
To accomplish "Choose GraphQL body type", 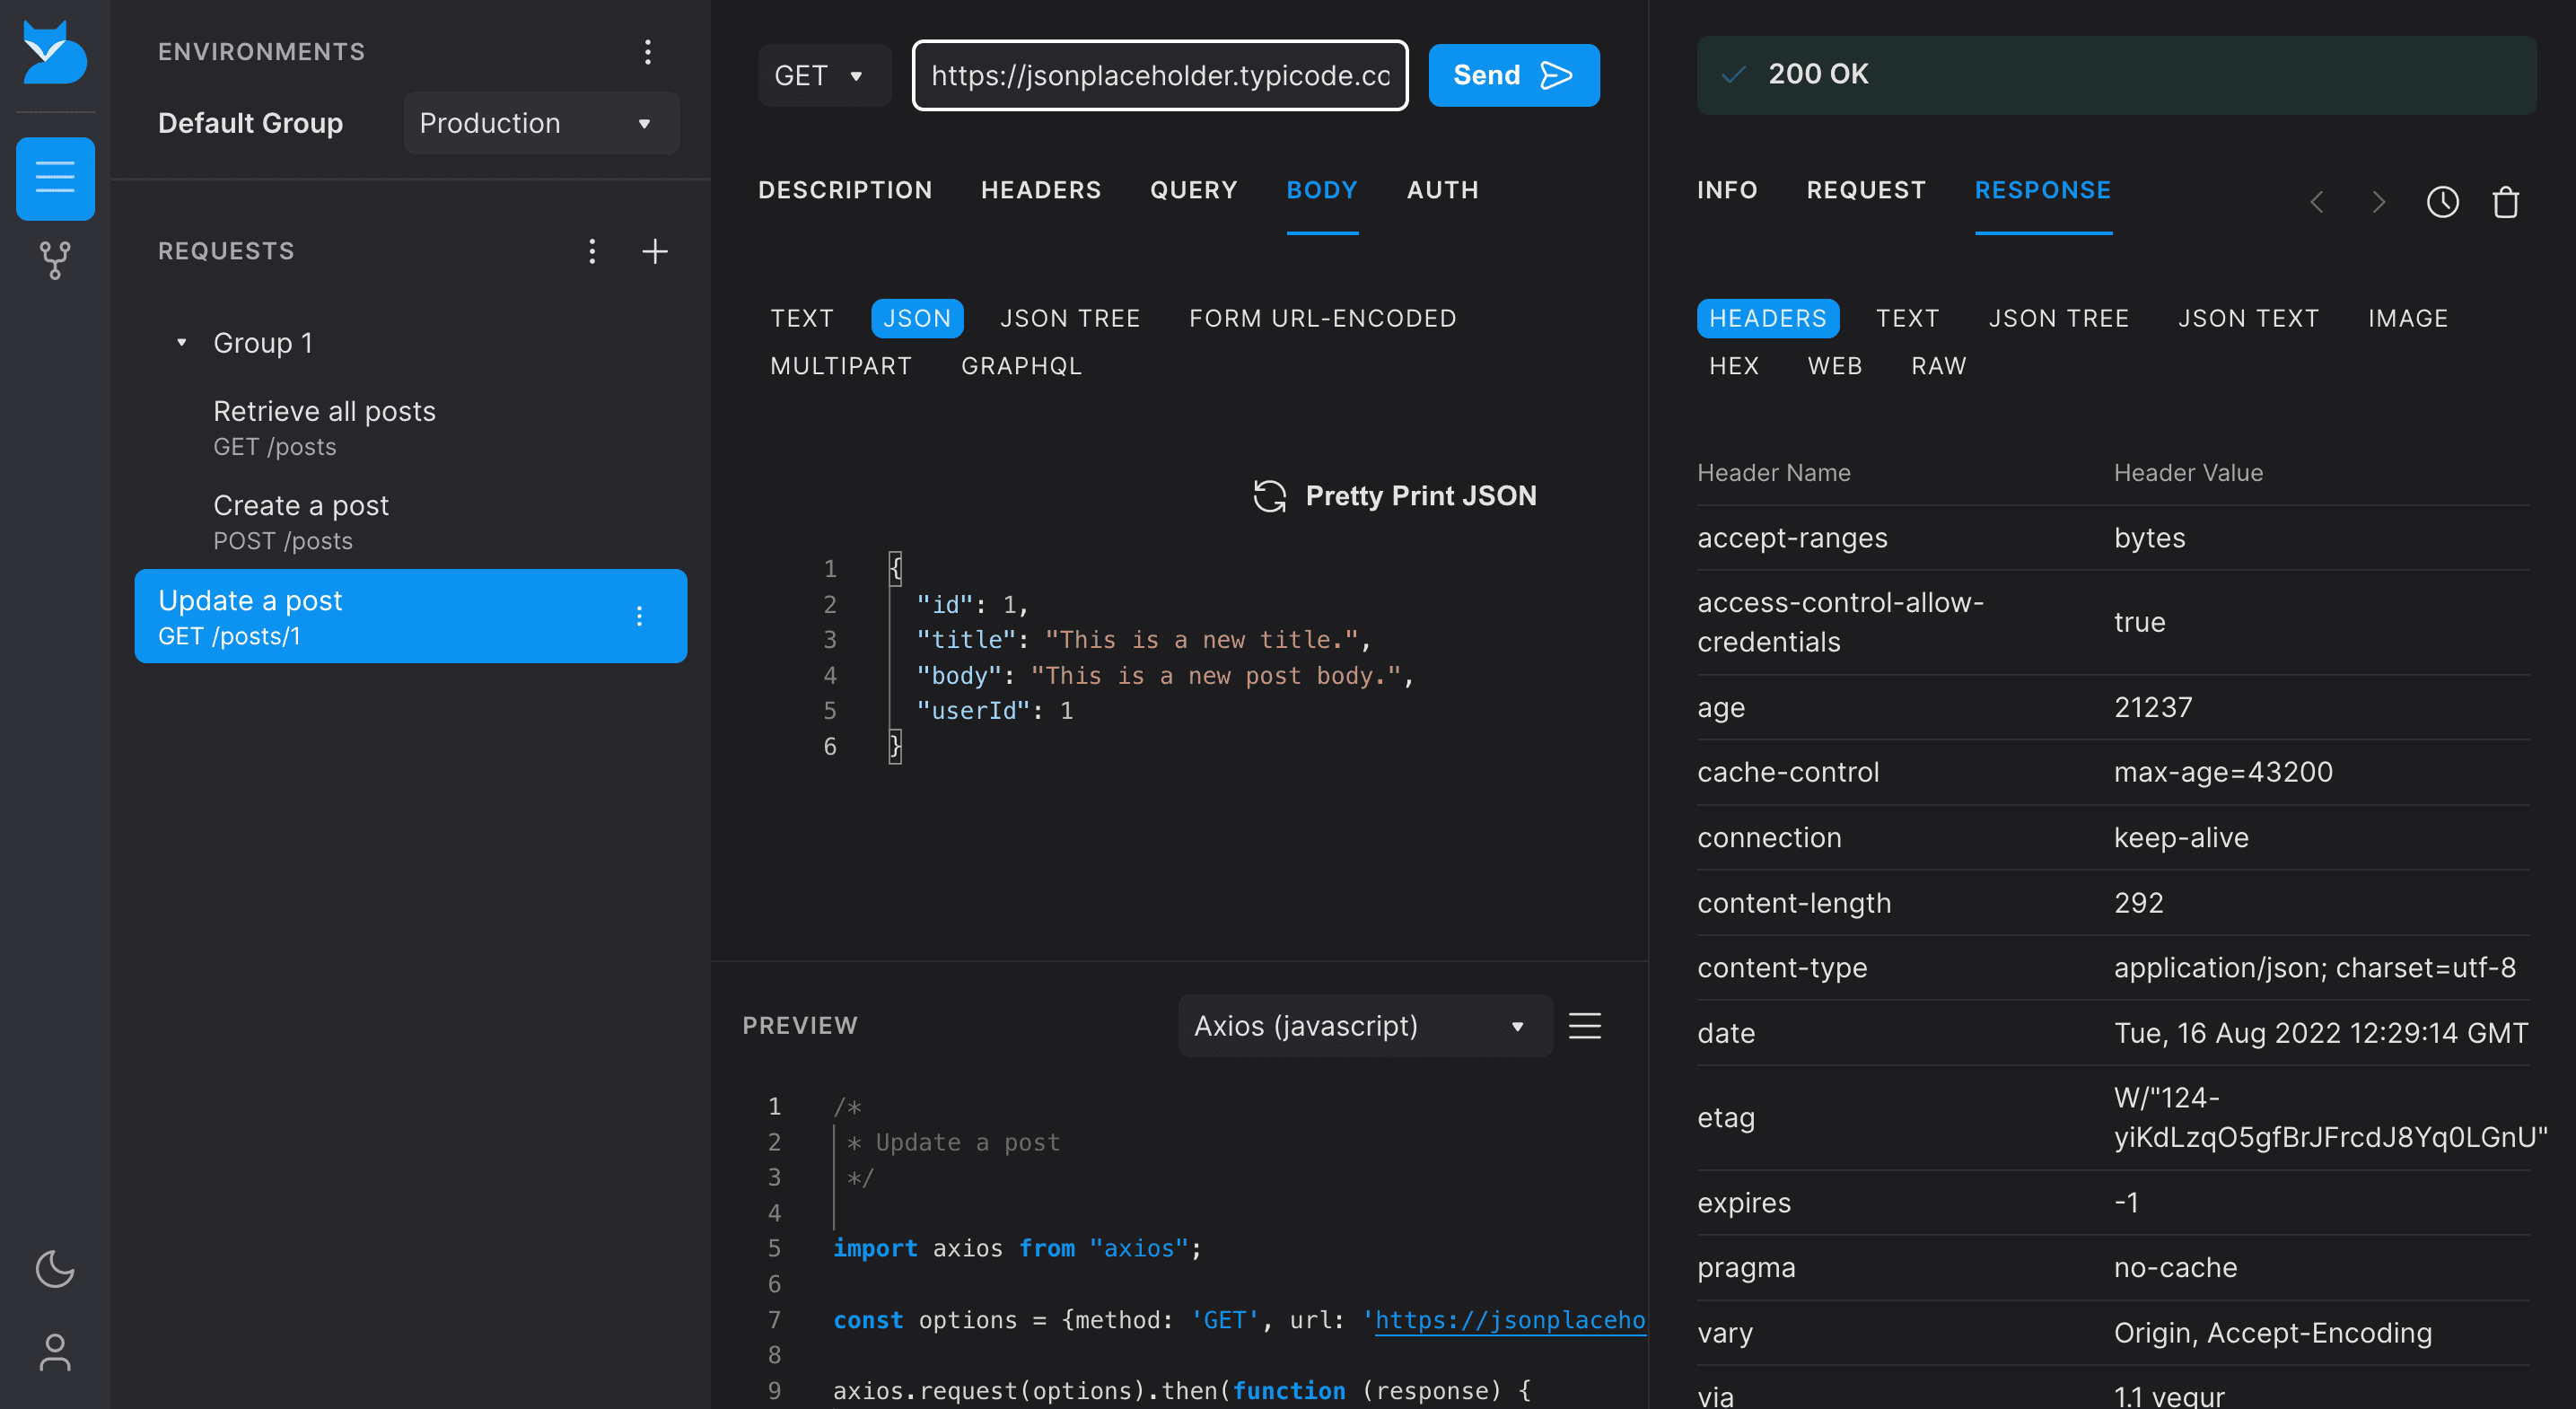I will coord(1021,366).
